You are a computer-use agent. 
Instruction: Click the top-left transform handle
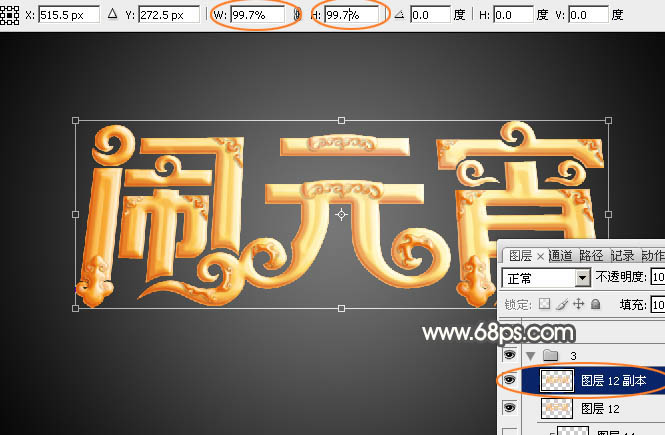tap(75, 120)
